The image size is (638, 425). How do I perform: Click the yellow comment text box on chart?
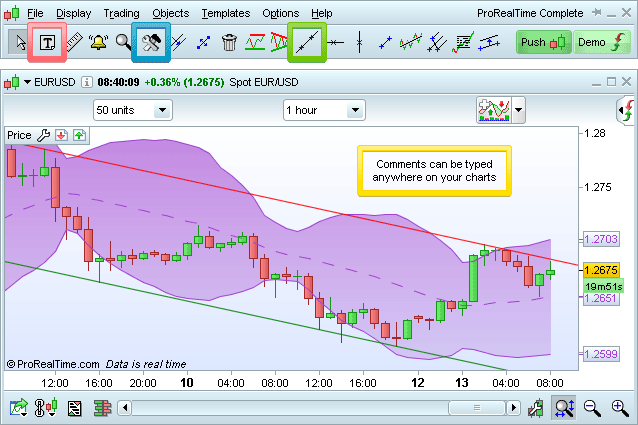point(434,170)
